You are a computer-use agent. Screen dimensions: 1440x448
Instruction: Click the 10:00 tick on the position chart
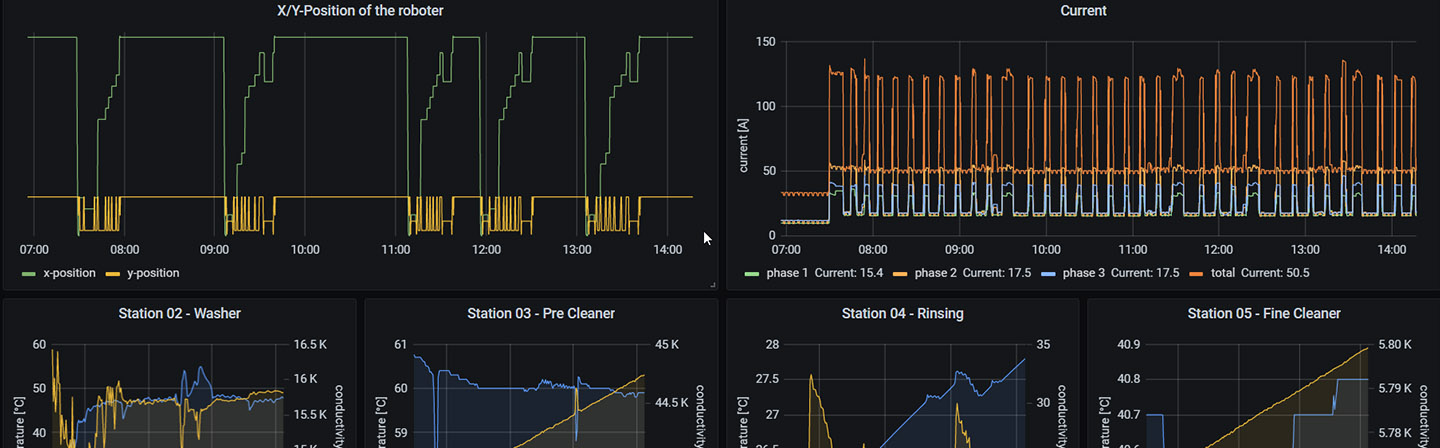305,250
